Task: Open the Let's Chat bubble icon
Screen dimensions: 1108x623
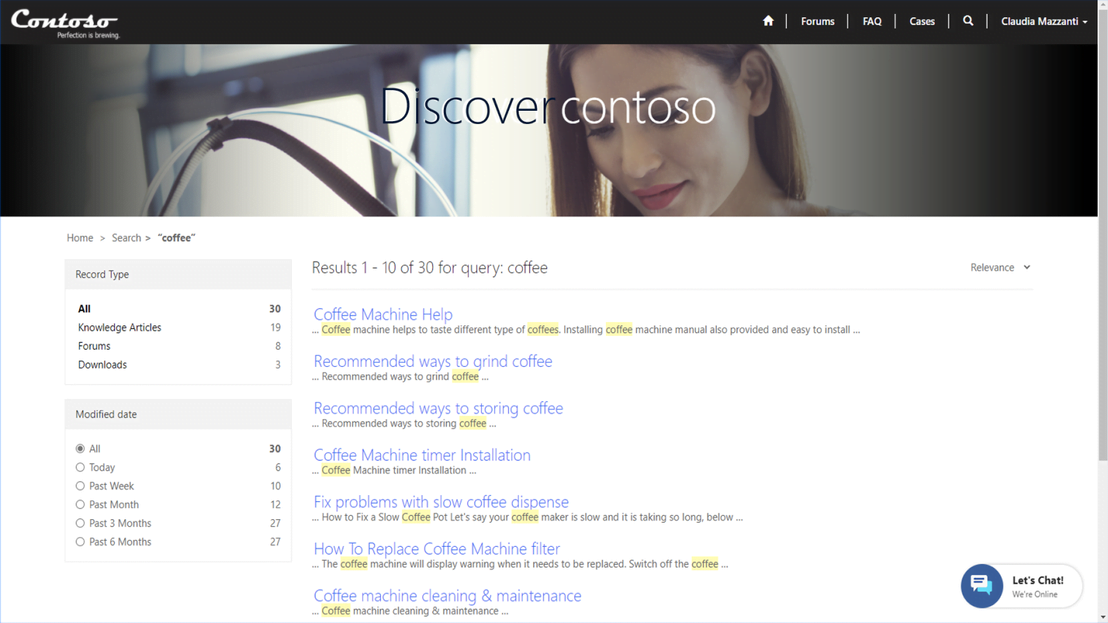Action: pos(981,586)
